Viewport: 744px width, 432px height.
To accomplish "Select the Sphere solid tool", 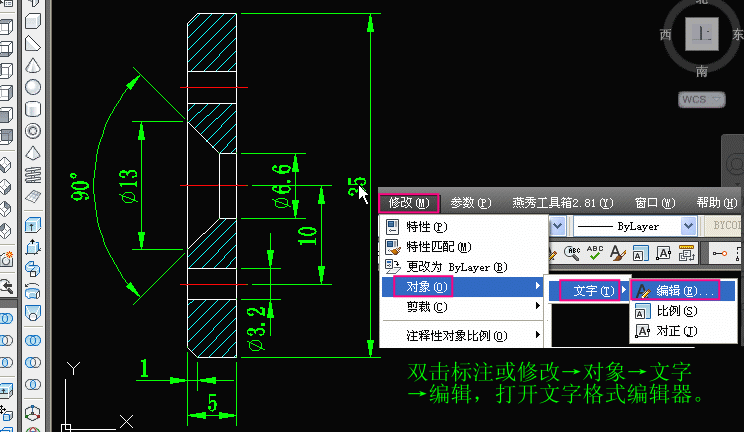I will tap(33, 87).
